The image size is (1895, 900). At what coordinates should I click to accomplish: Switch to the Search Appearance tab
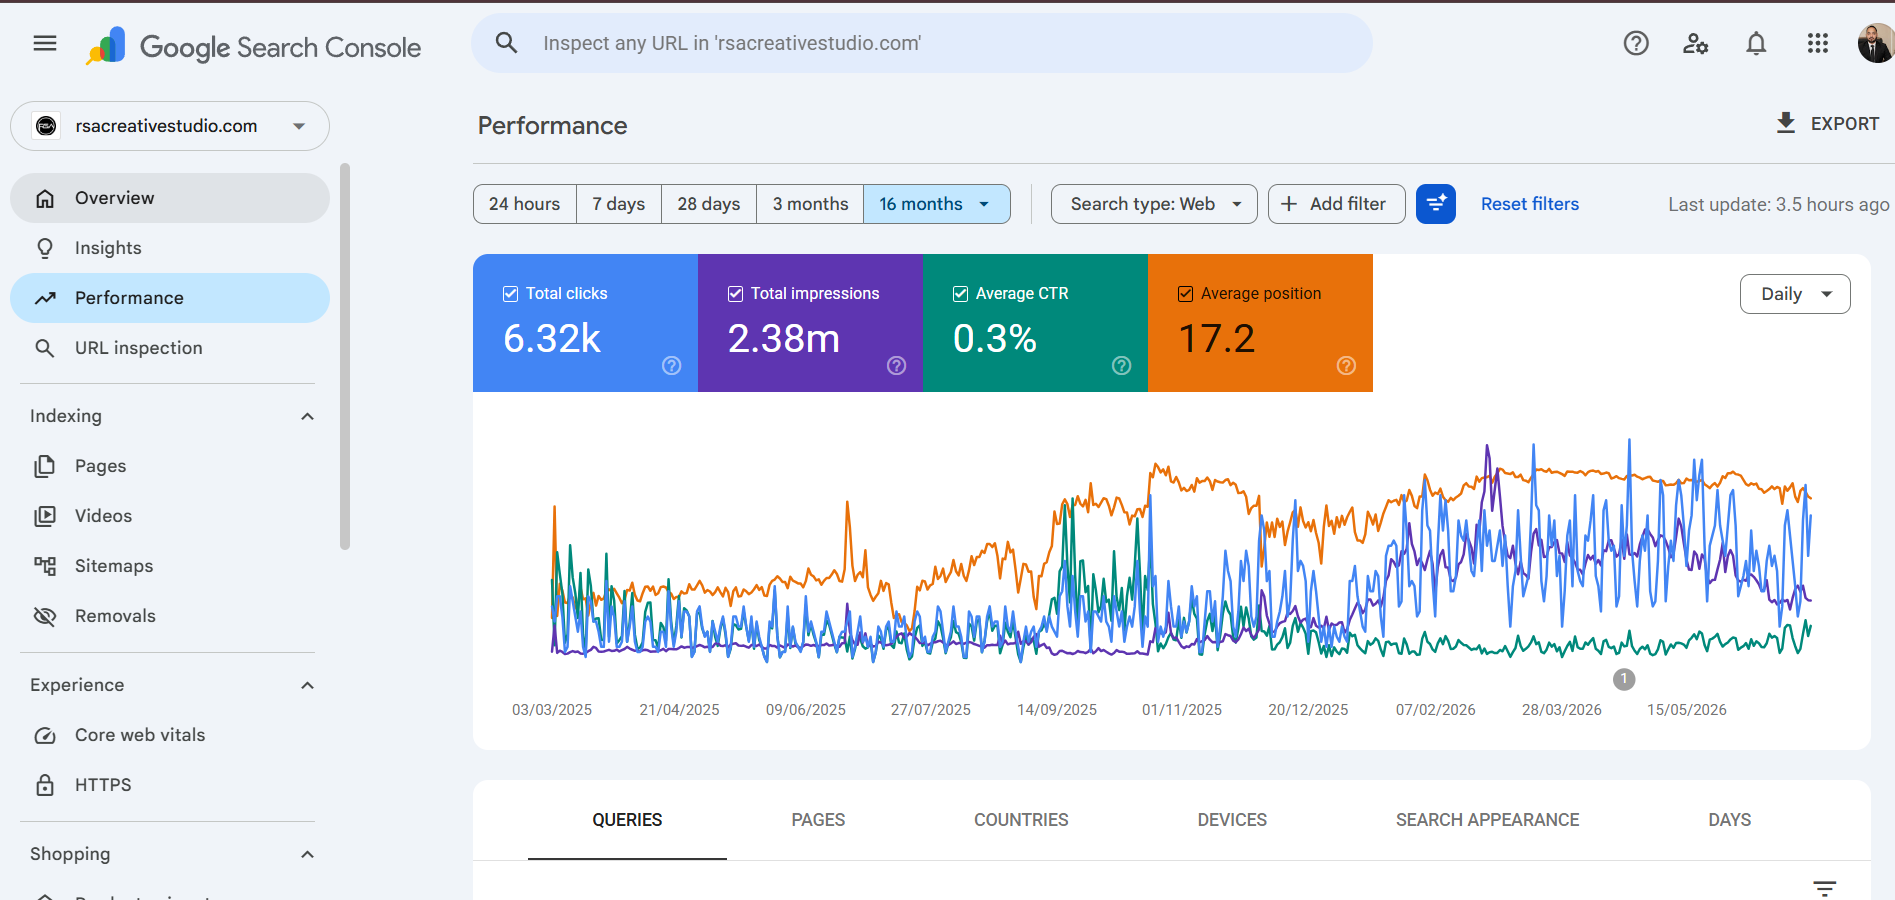coord(1487,820)
